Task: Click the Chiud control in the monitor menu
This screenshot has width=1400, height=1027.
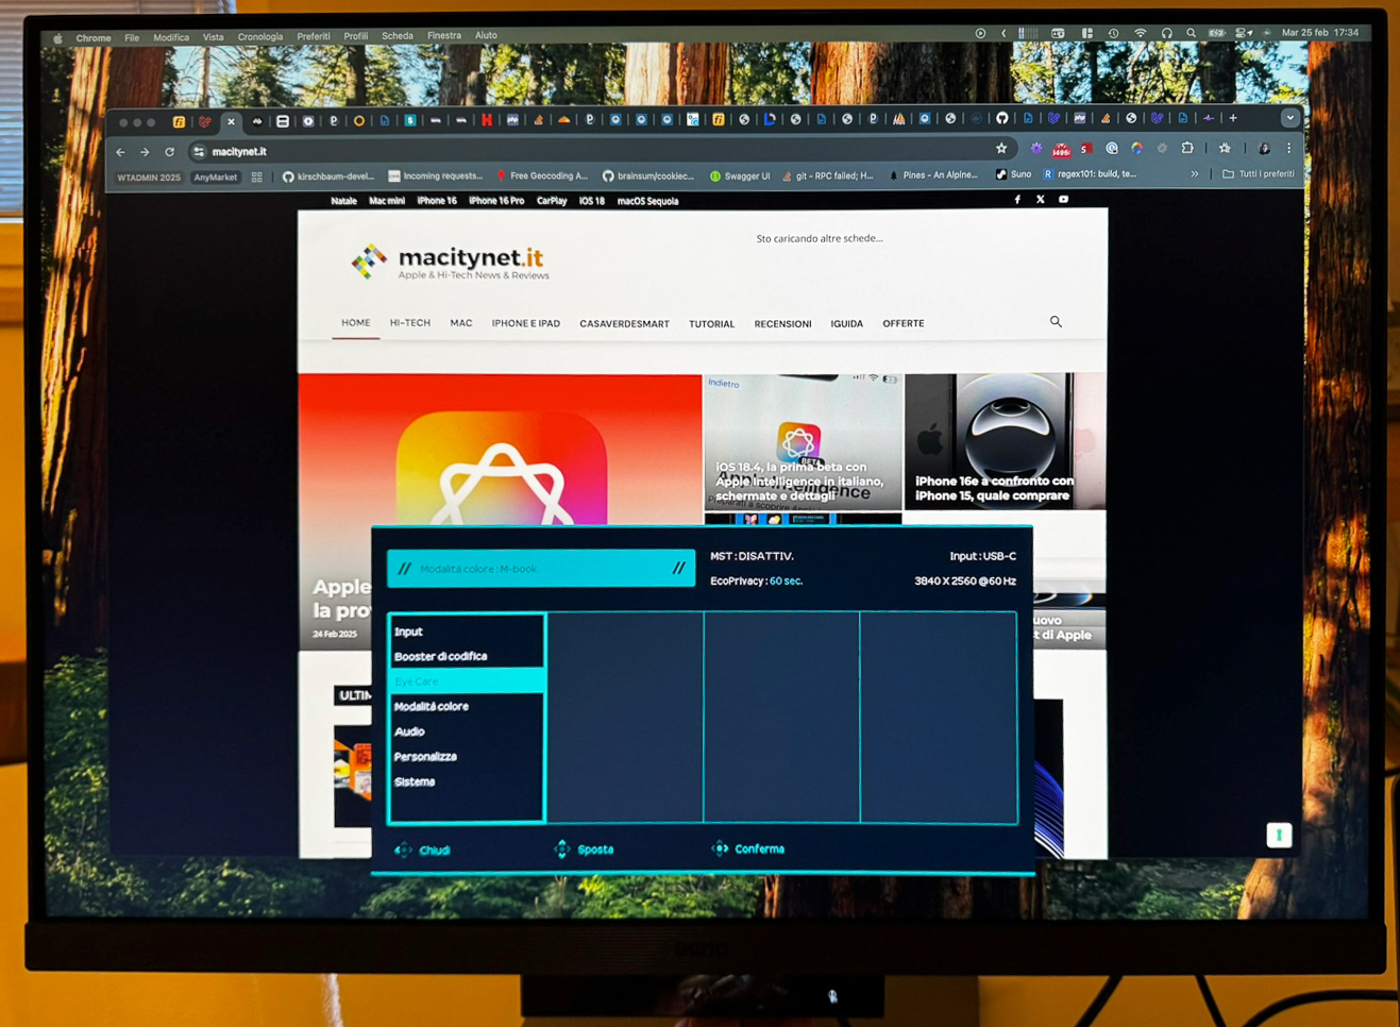Action: coord(423,850)
